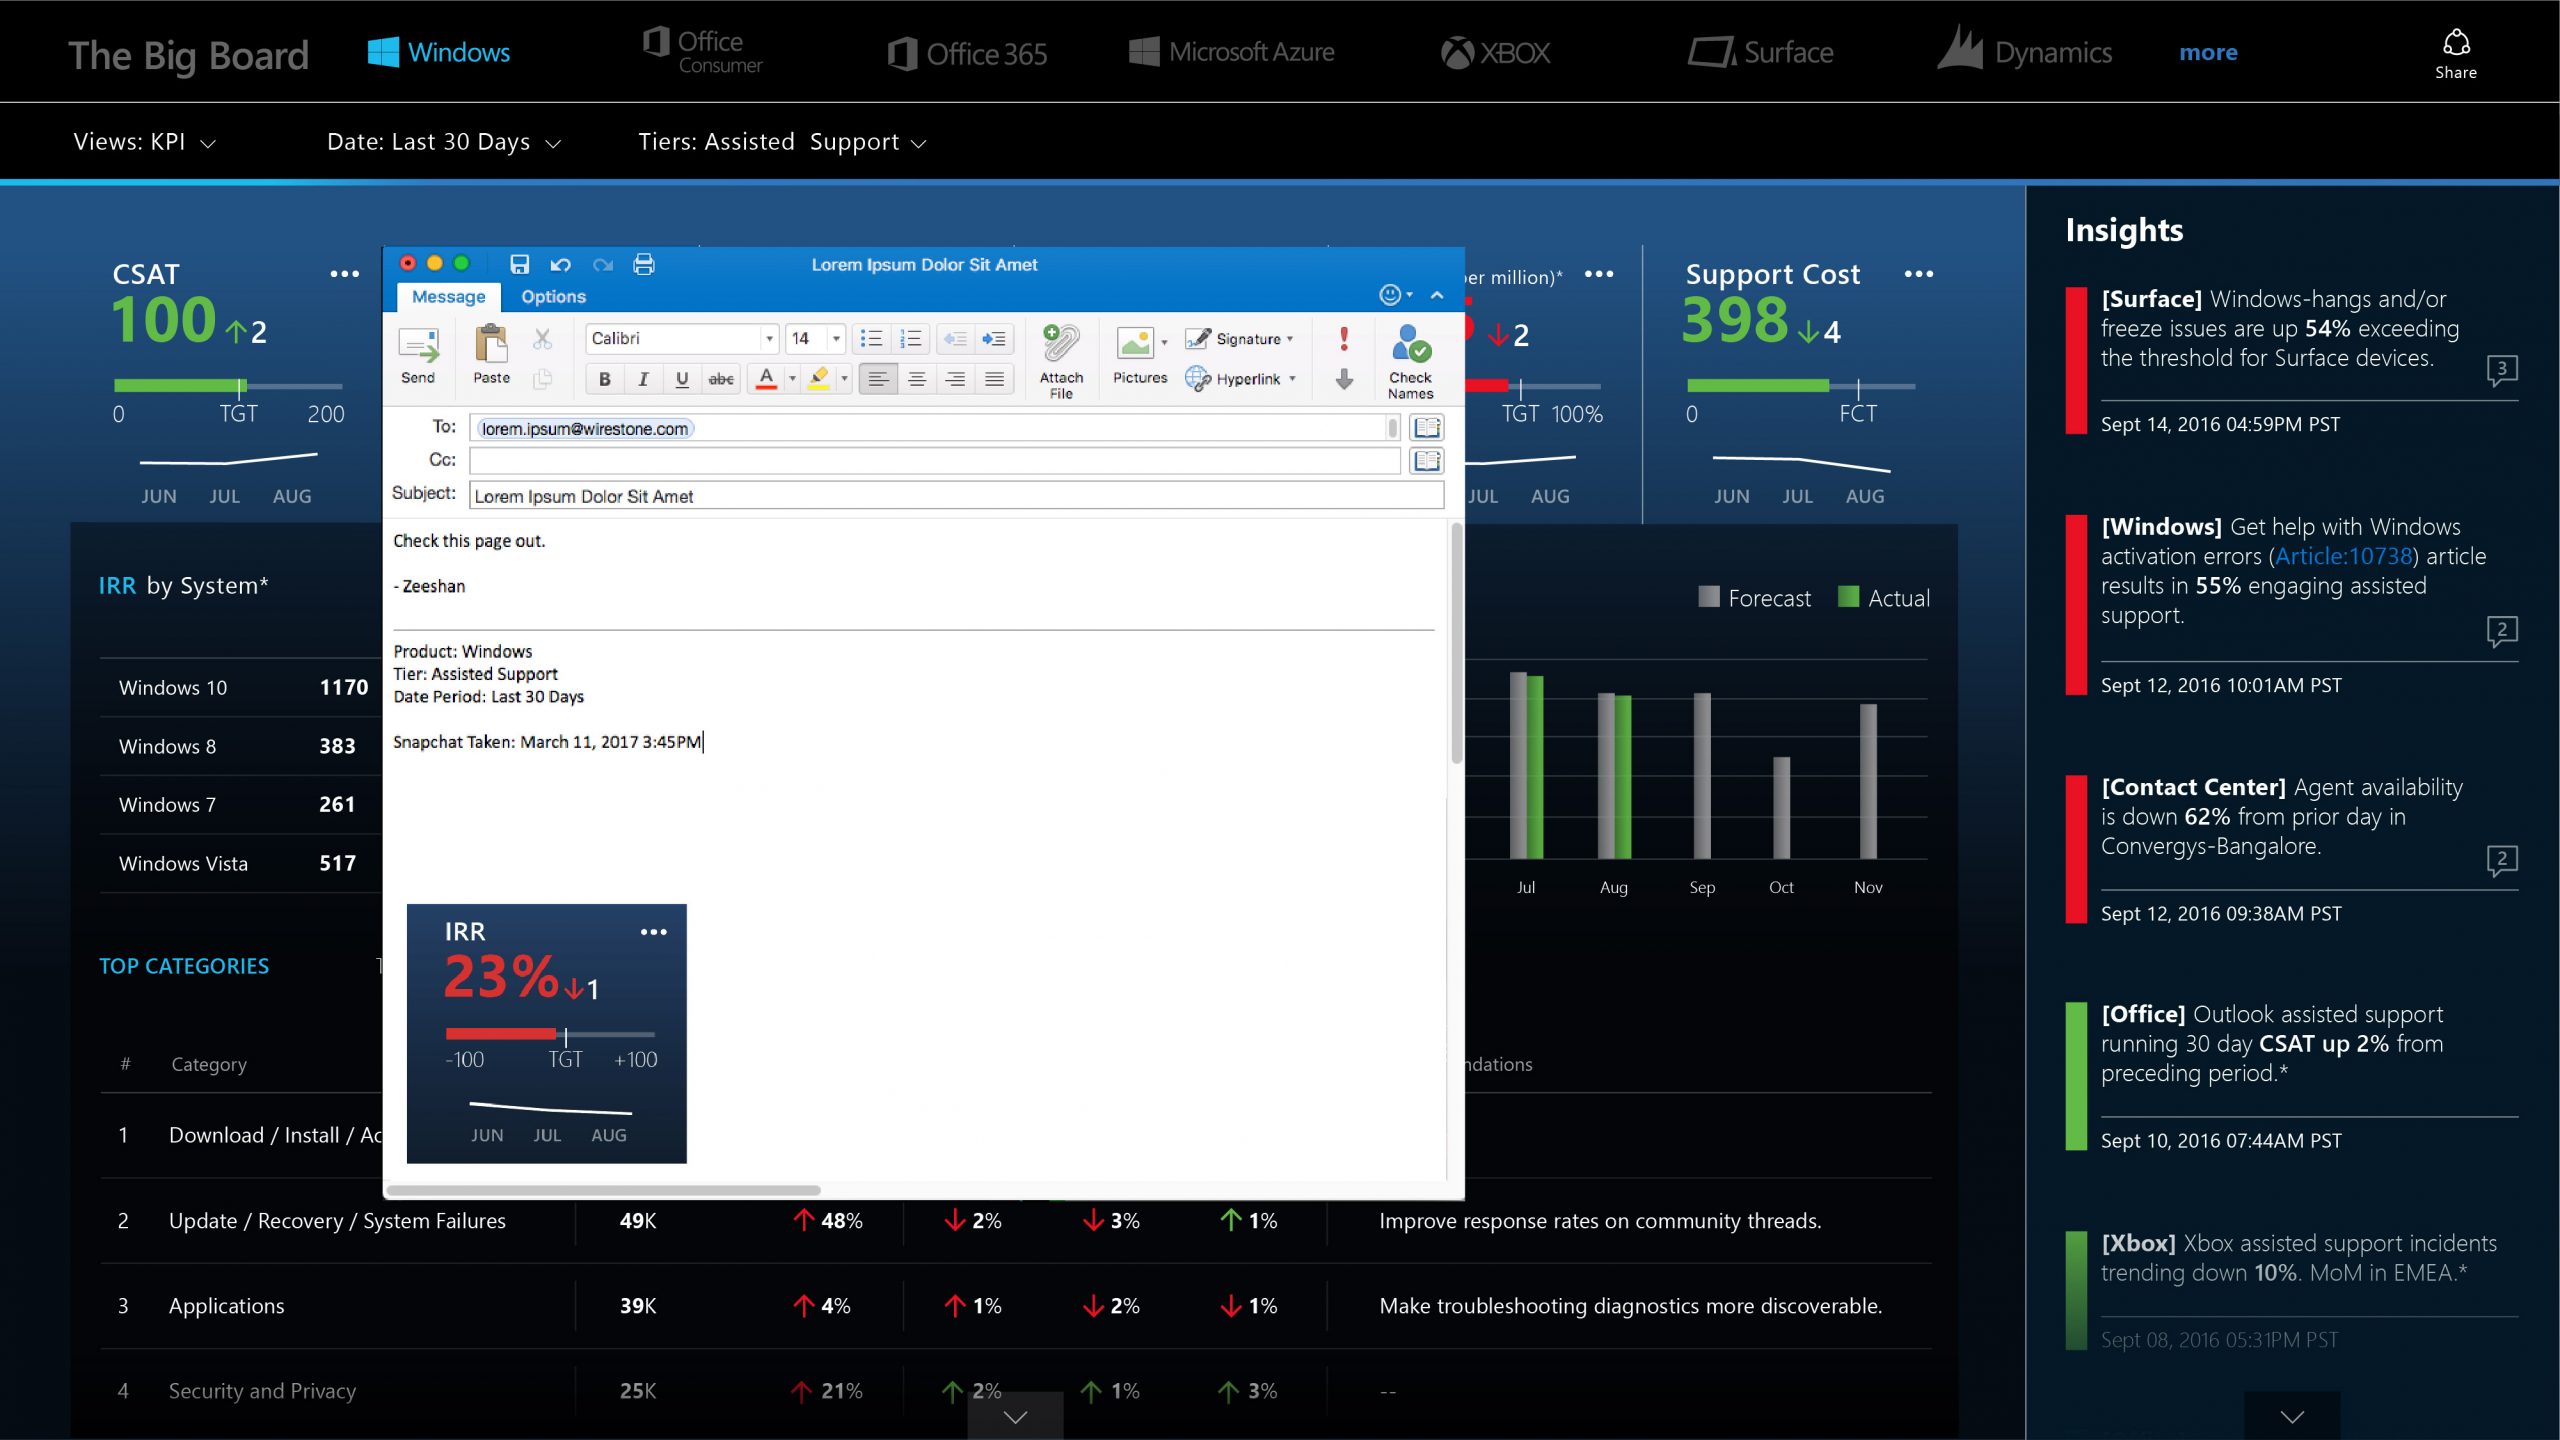Click the Print icon in the email title bar
Image resolution: width=2560 pixels, height=1440 pixels.
[644, 264]
